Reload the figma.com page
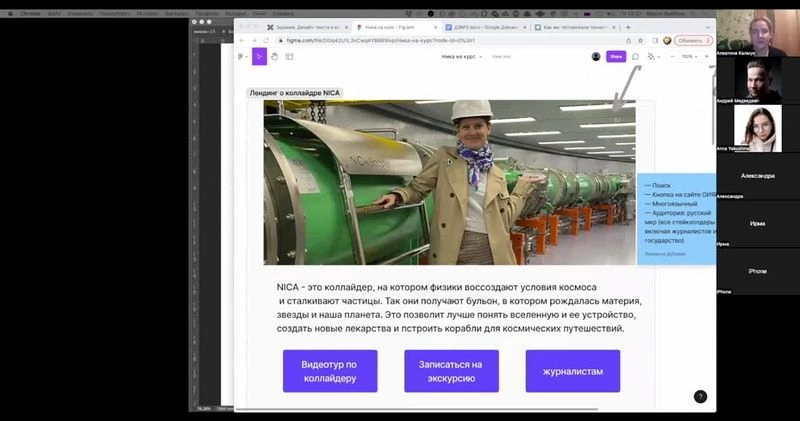800x421 pixels. coord(266,40)
